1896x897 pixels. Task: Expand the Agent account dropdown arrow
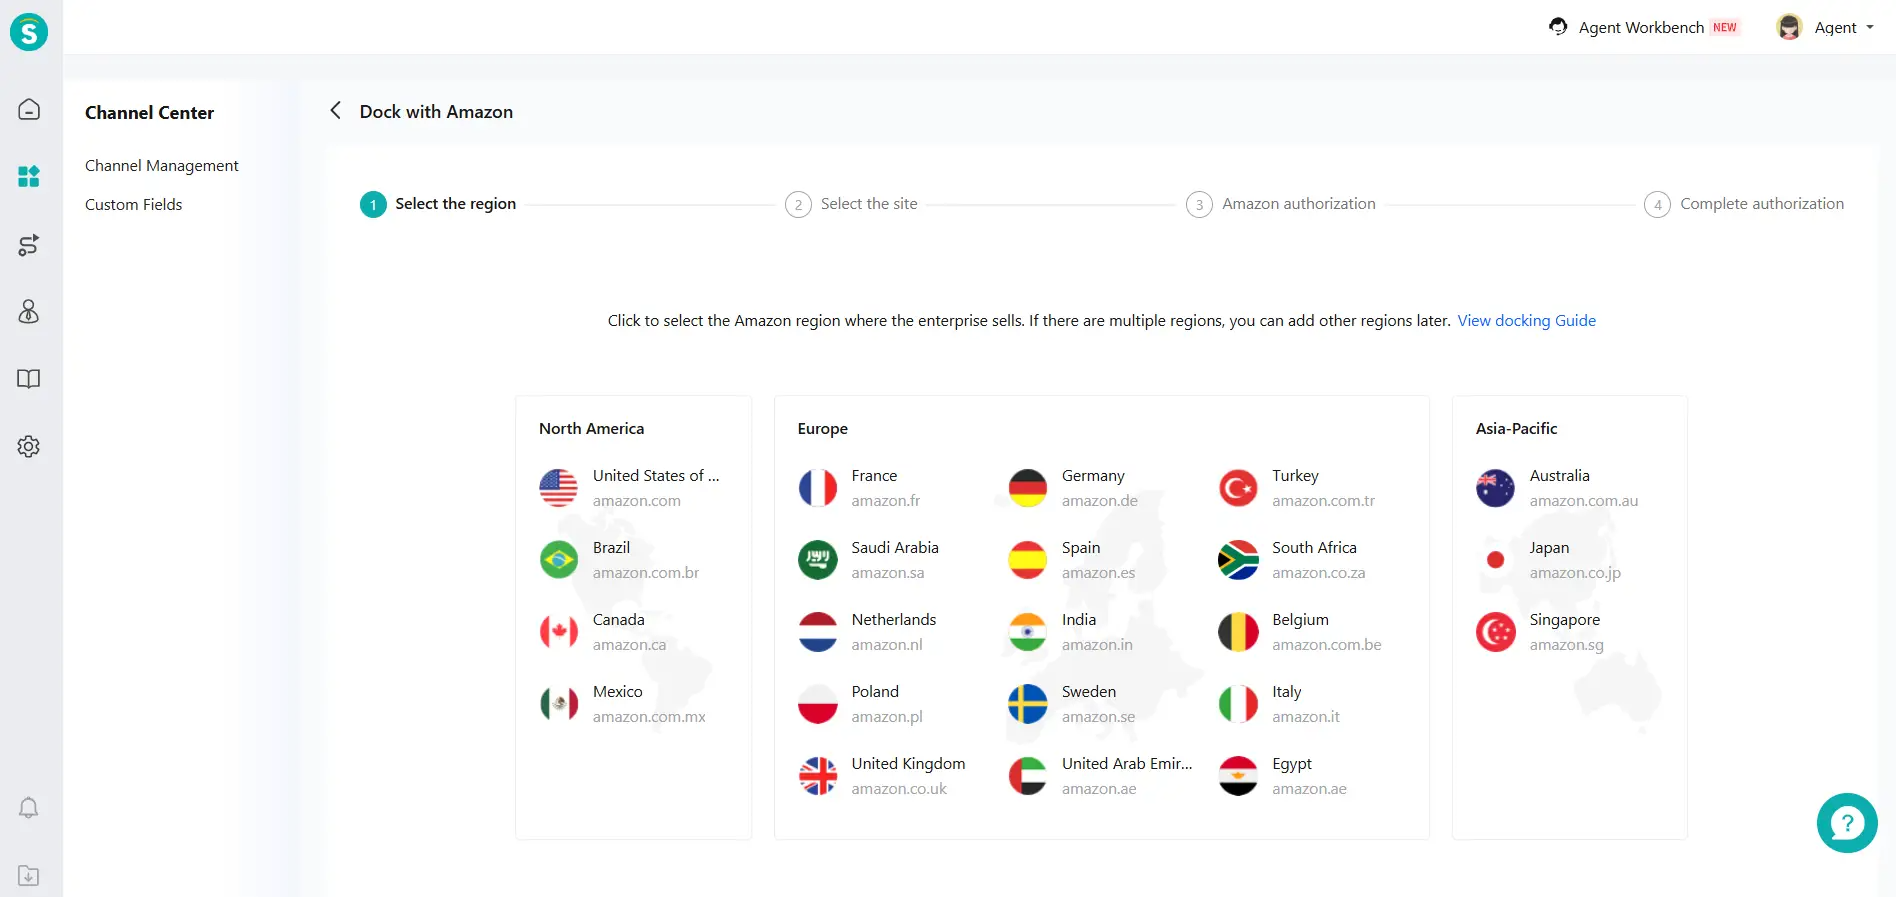click(1870, 28)
